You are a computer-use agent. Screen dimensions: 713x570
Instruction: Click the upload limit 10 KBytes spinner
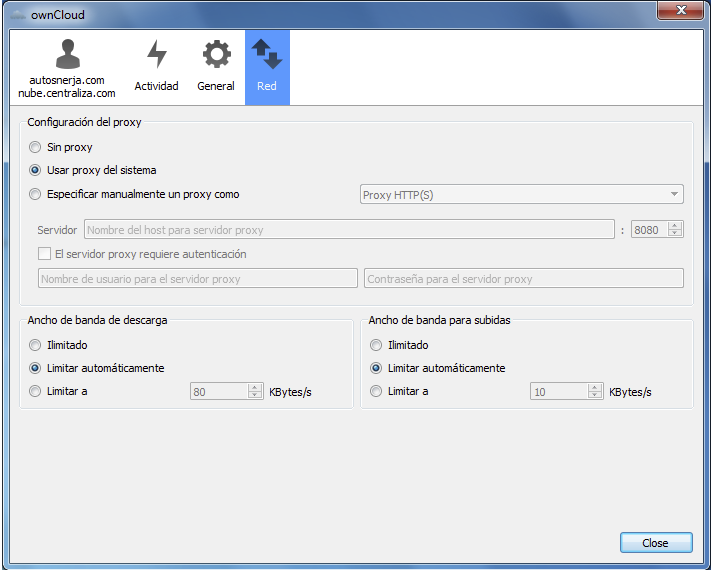coord(566,392)
